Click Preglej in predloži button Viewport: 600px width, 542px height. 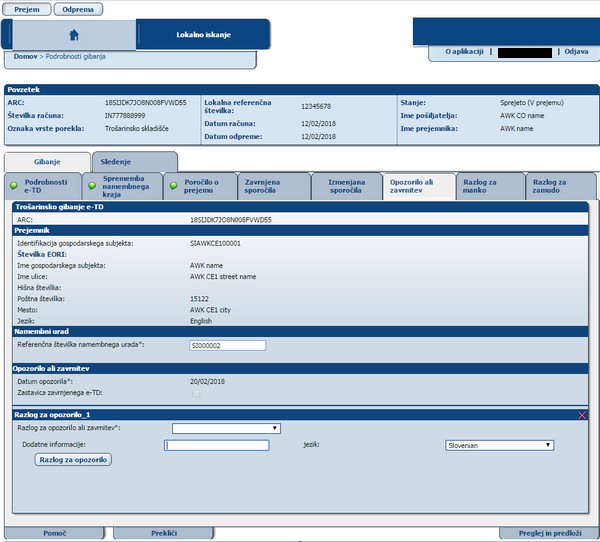[x=550, y=533]
